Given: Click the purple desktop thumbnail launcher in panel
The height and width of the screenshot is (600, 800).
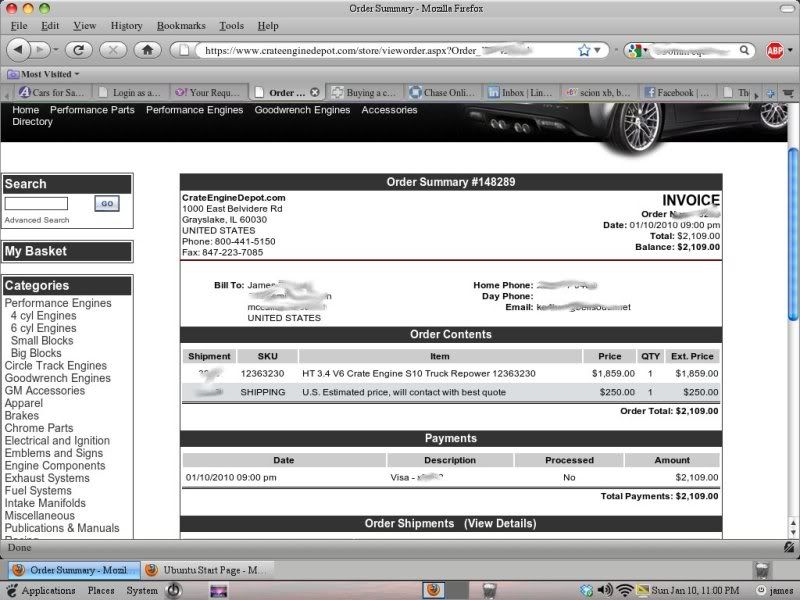Looking at the screenshot, I should click(218, 591).
